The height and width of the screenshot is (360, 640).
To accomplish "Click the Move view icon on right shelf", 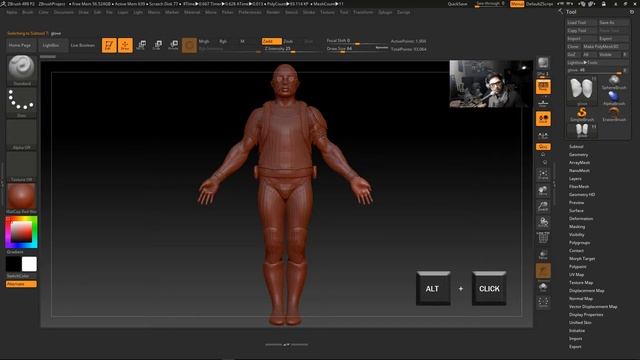I will tap(543, 191).
